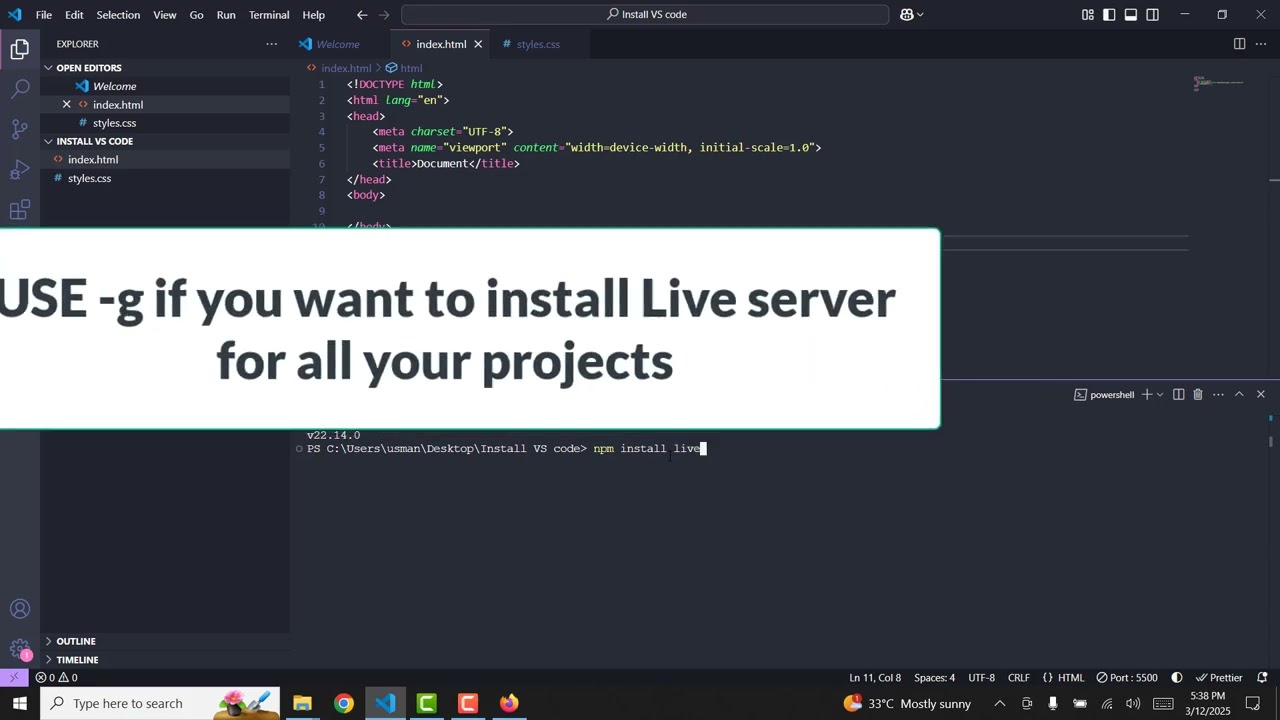Collapse the Install VS Code folder section
Image resolution: width=1280 pixels, height=720 pixels.
pos(48,141)
